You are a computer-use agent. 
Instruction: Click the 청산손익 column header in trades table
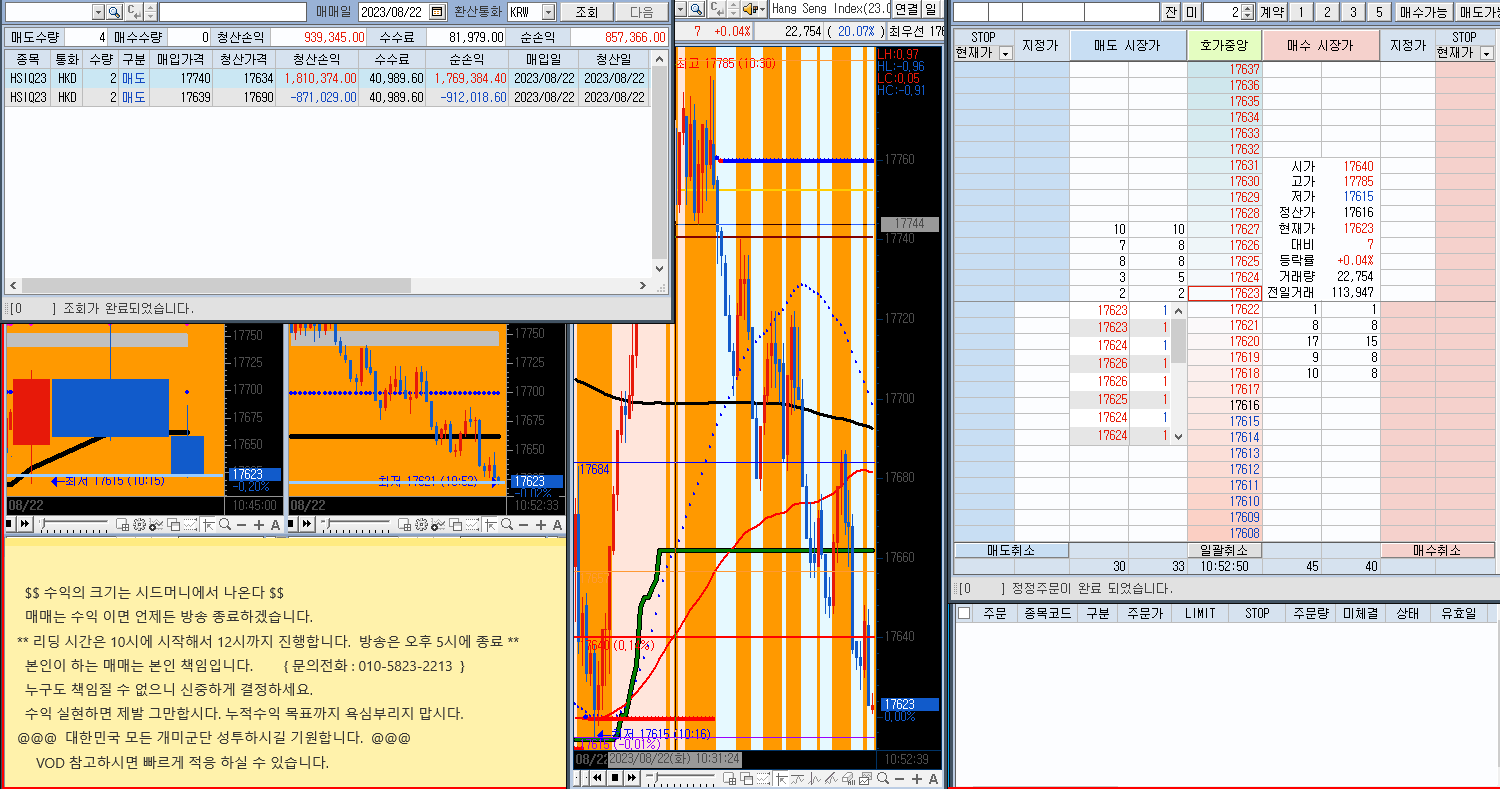pyautogui.click(x=316, y=60)
